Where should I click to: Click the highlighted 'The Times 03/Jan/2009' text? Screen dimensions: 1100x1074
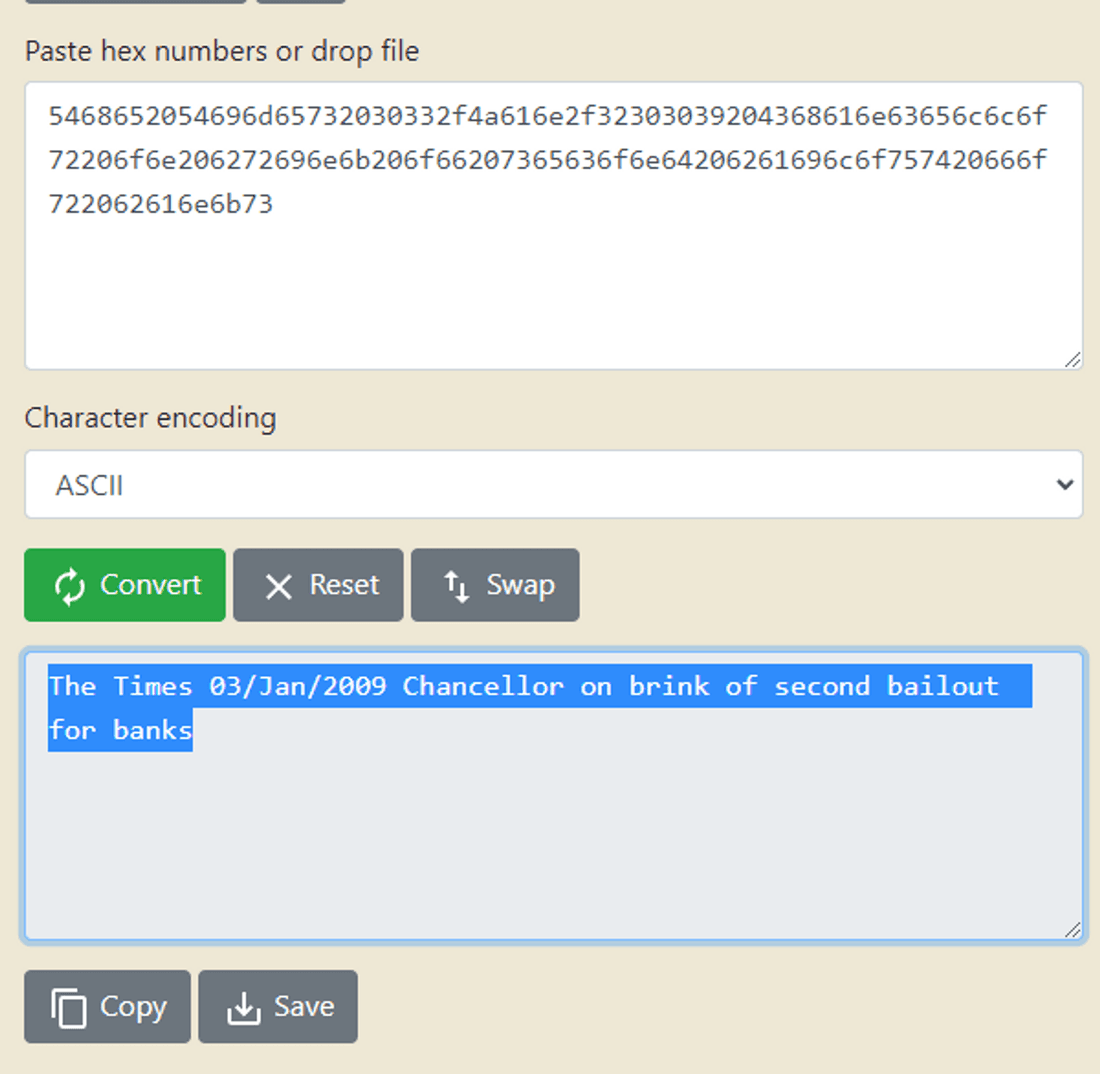pos(217,685)
